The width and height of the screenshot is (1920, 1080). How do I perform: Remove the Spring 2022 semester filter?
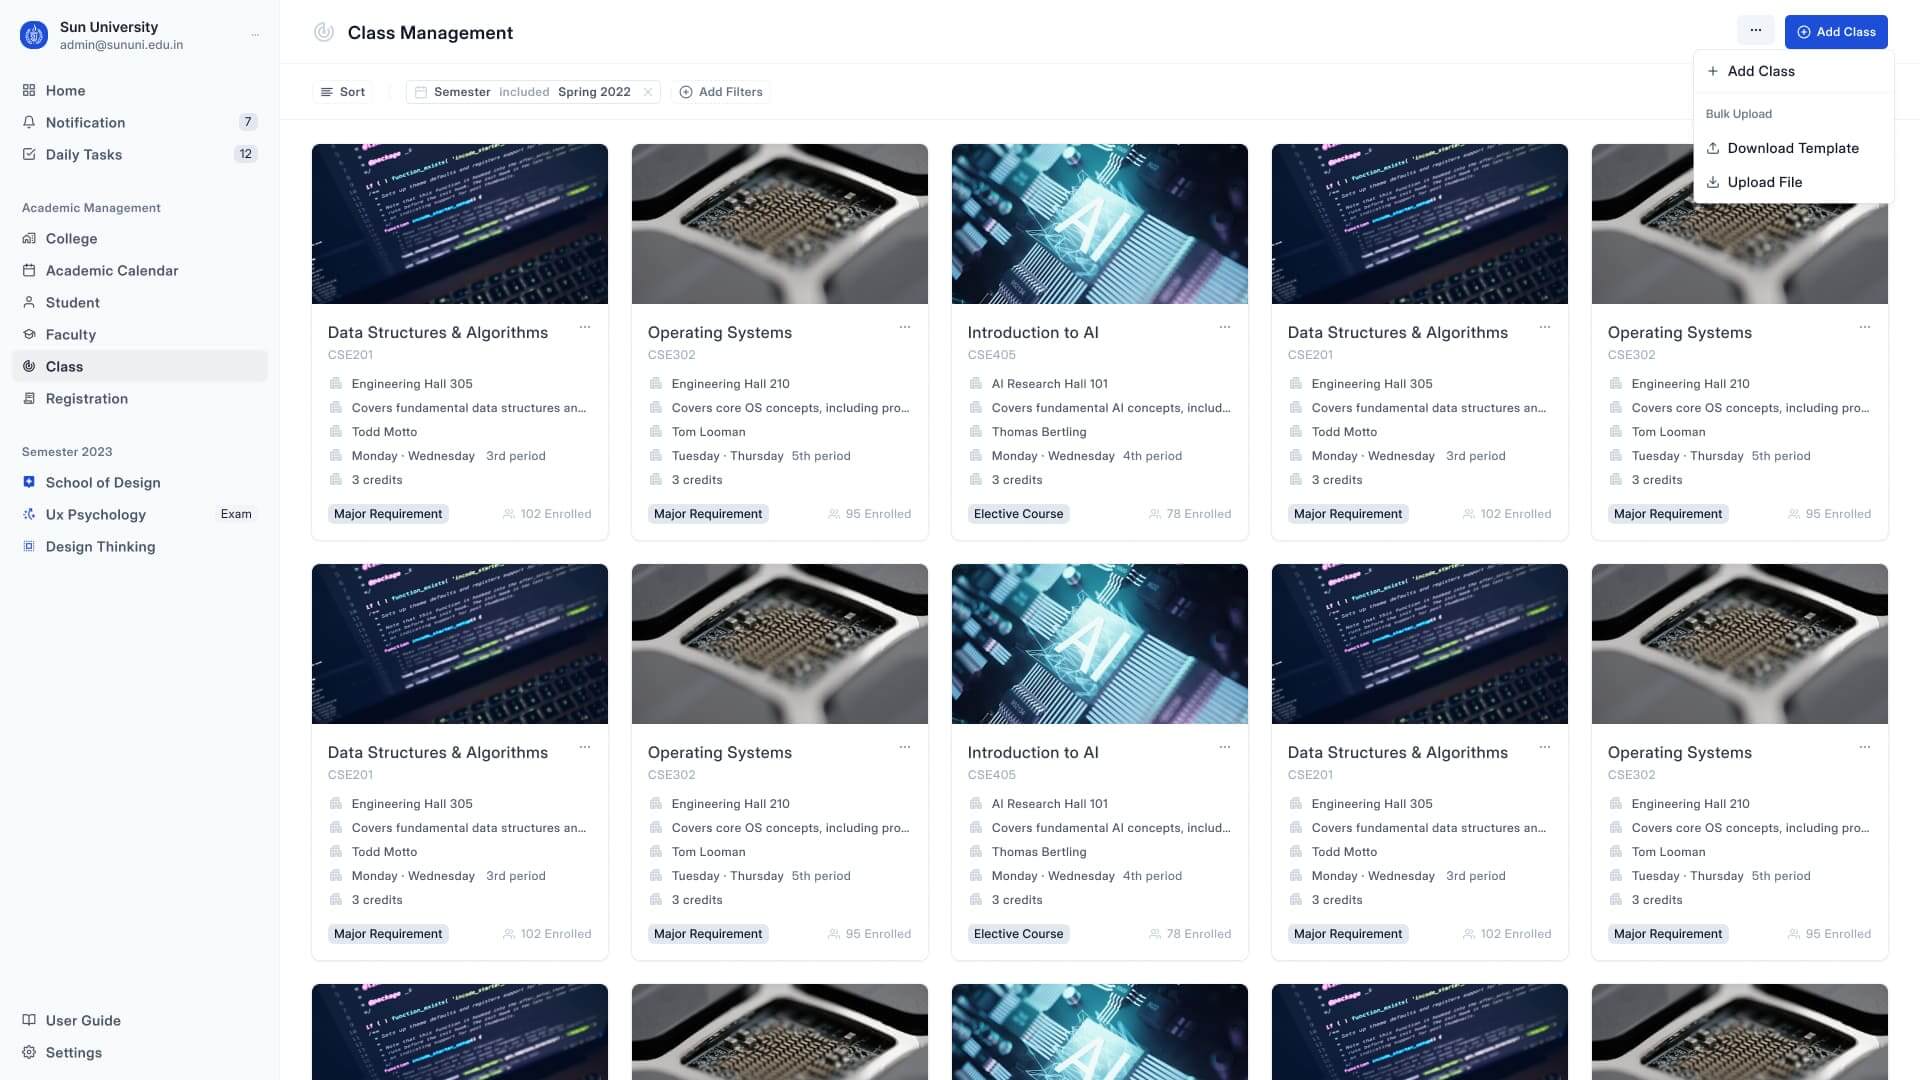[x=648, y=92]
